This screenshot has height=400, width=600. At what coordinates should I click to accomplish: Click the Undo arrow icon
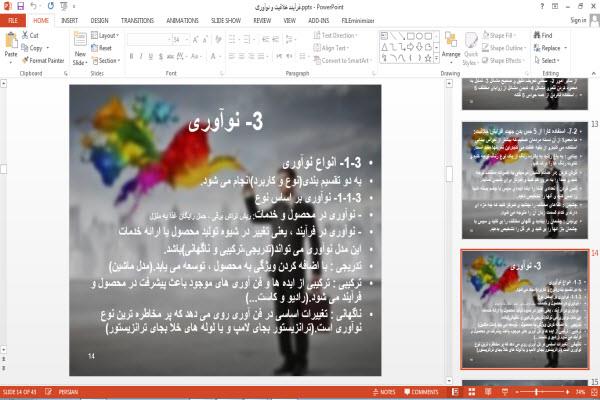pos(34,7)
